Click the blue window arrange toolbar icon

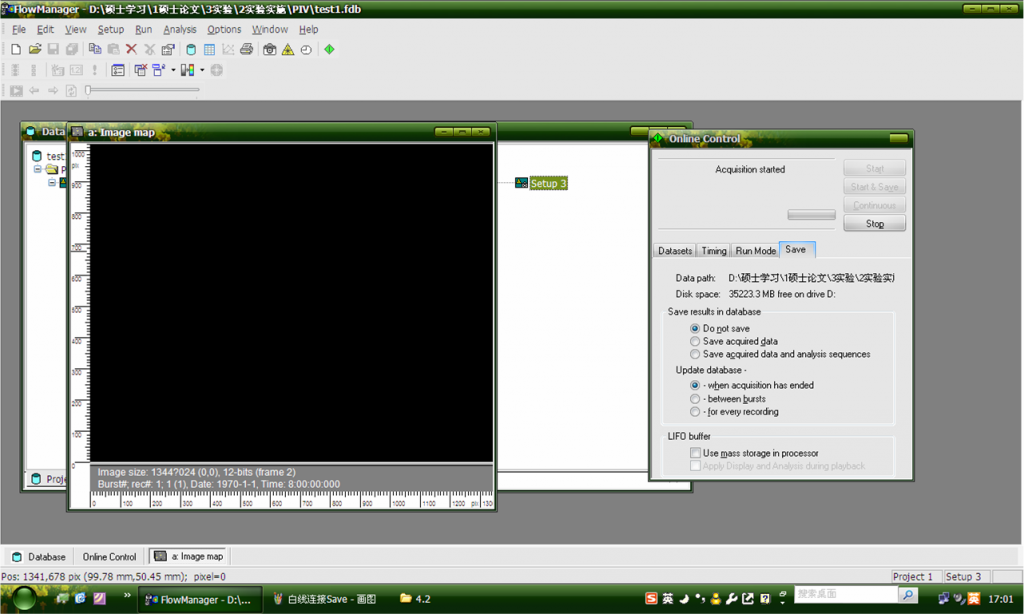(x=159, y=70)
